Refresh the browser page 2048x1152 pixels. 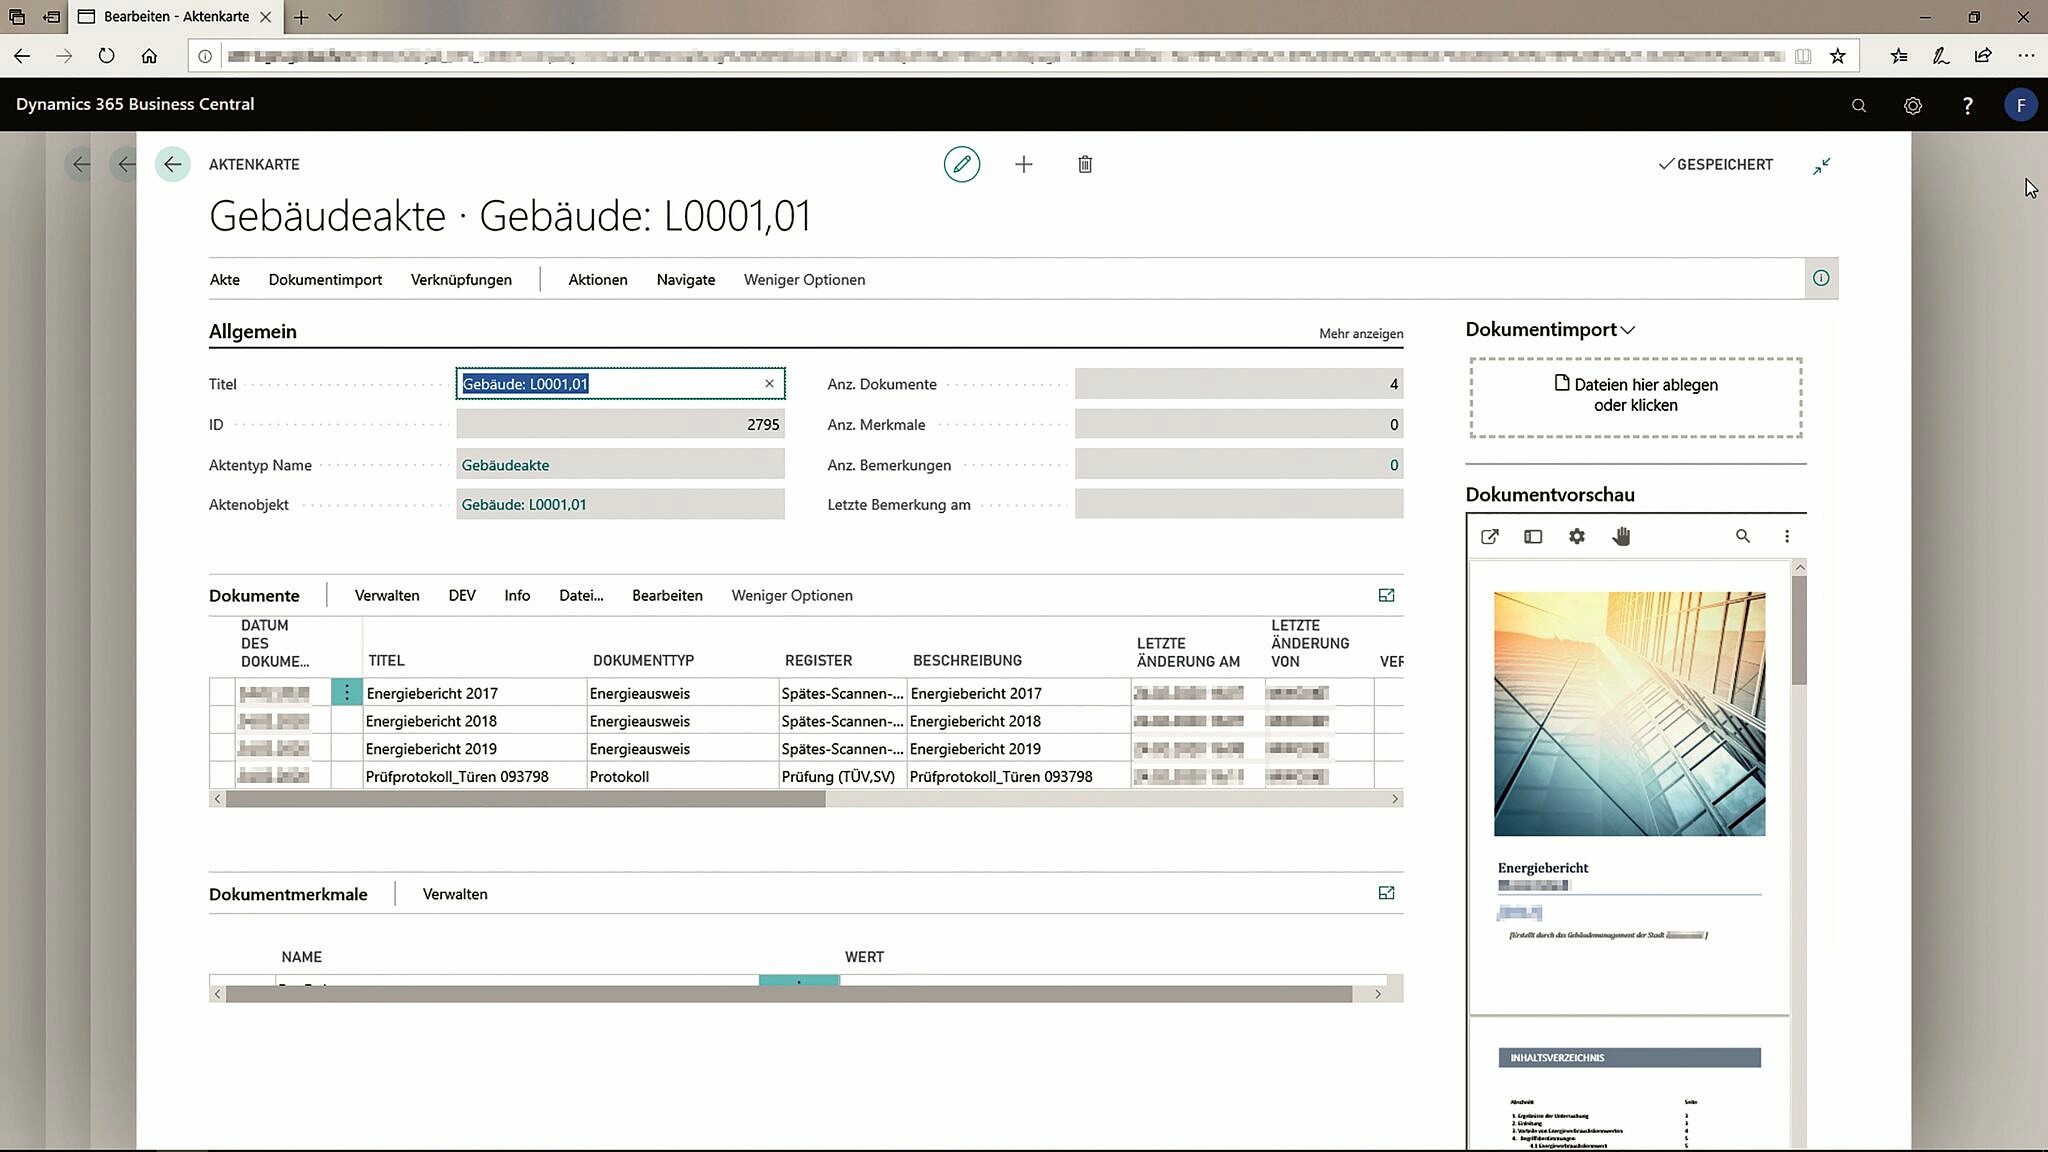(x=106, y=56)
